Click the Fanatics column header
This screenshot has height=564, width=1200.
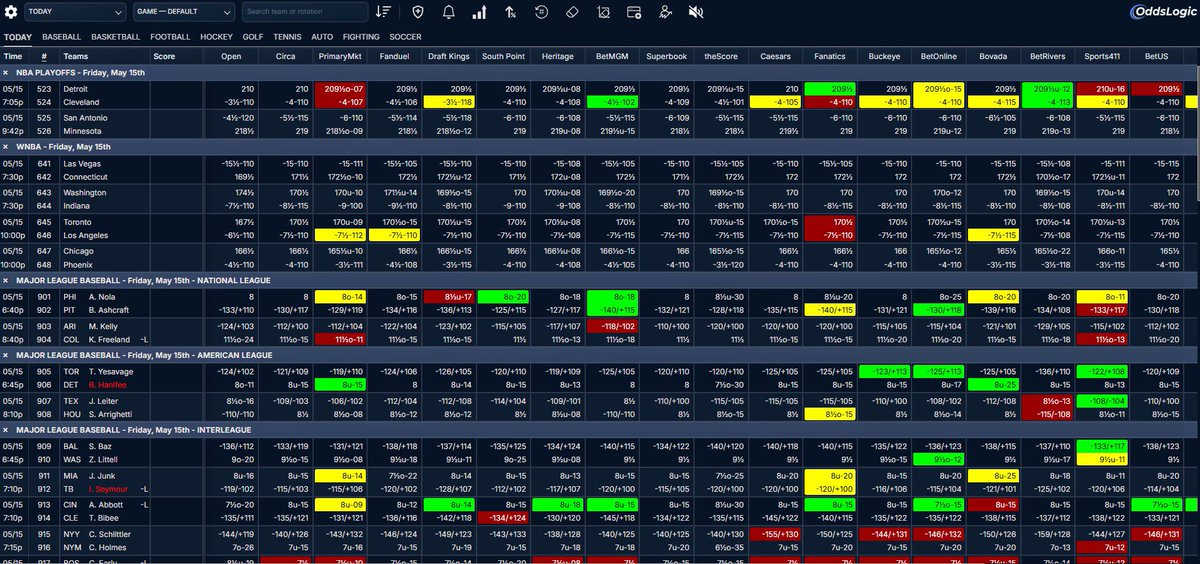click(x=830, y=57)
